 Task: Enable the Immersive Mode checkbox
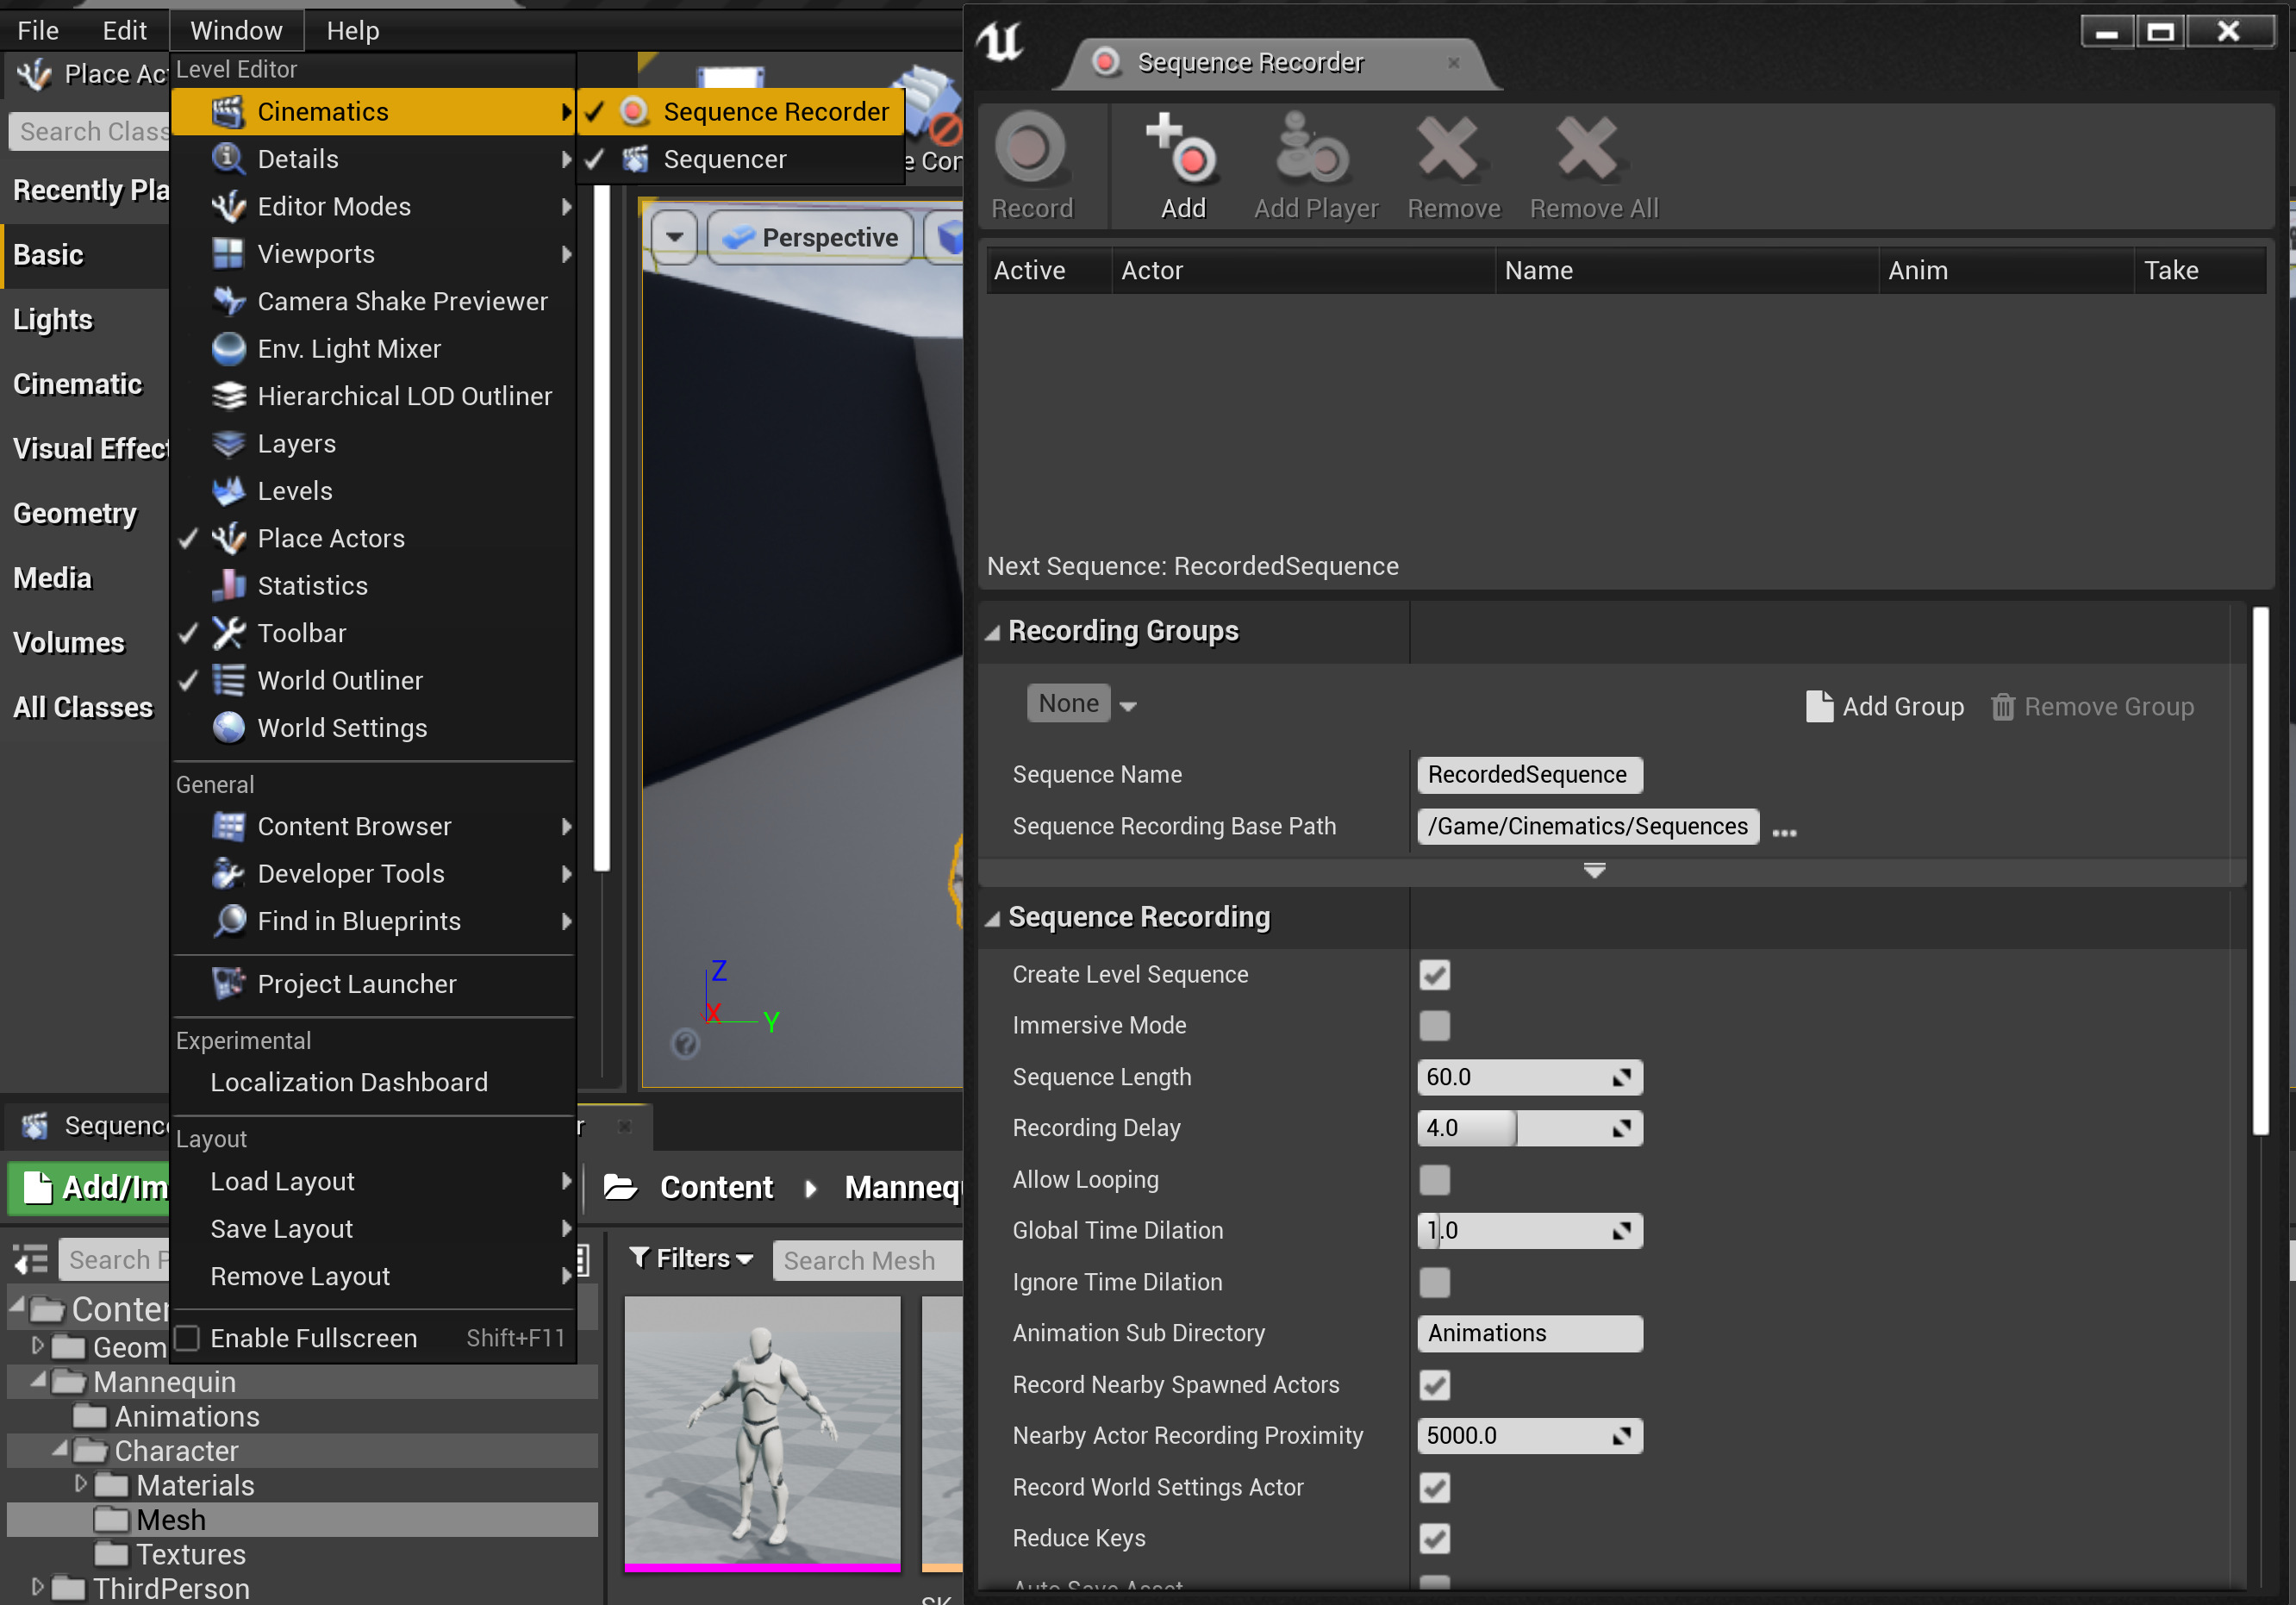(1433, 1025)
